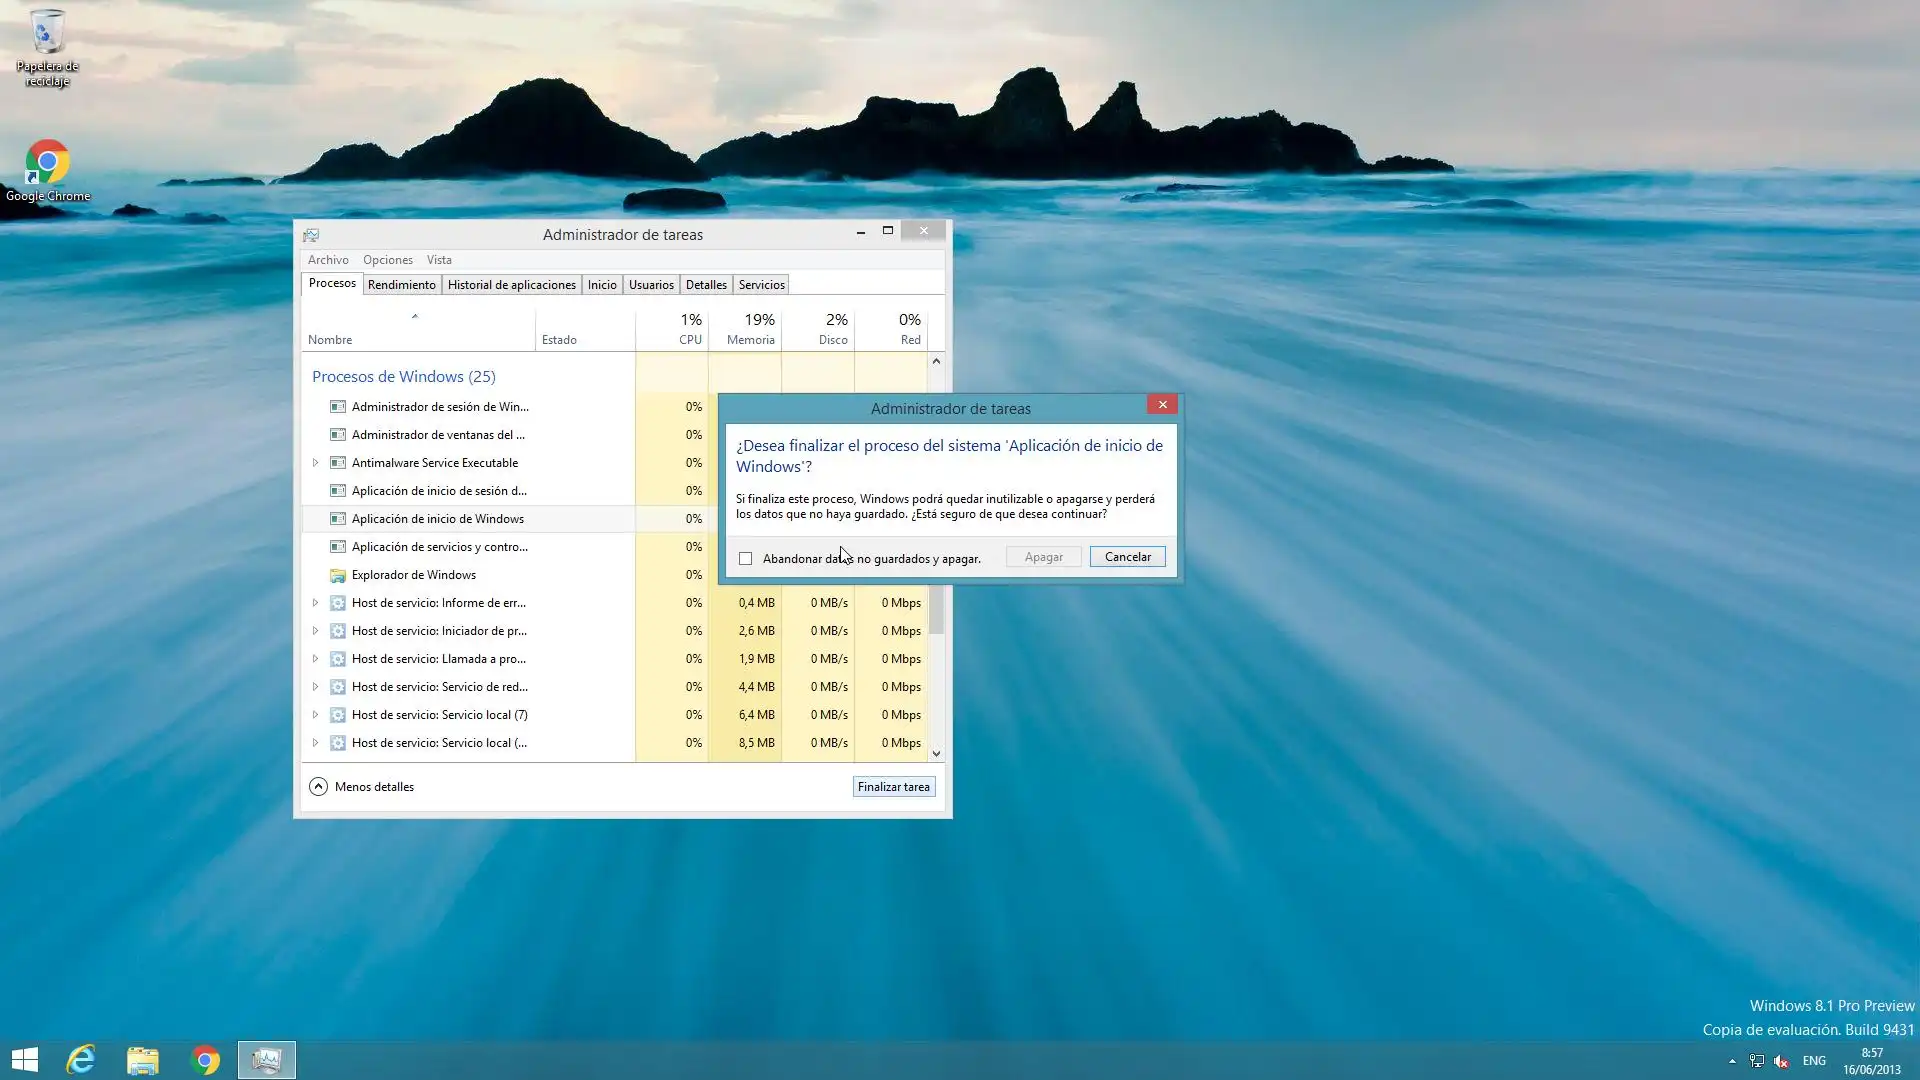Image resolution: width=1920 pixels, height=1080 pixels.
Task: Expand Antimalware Service Executable process
Action: 316,463
